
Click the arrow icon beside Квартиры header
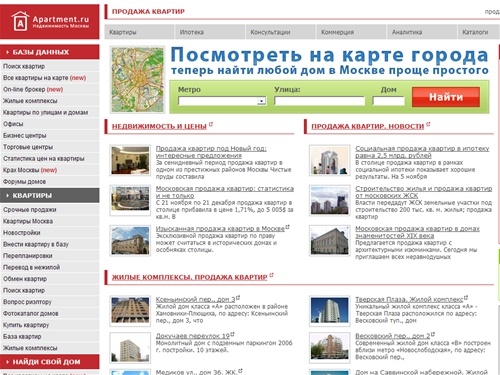pyautogui.click(x=8, y=195)
